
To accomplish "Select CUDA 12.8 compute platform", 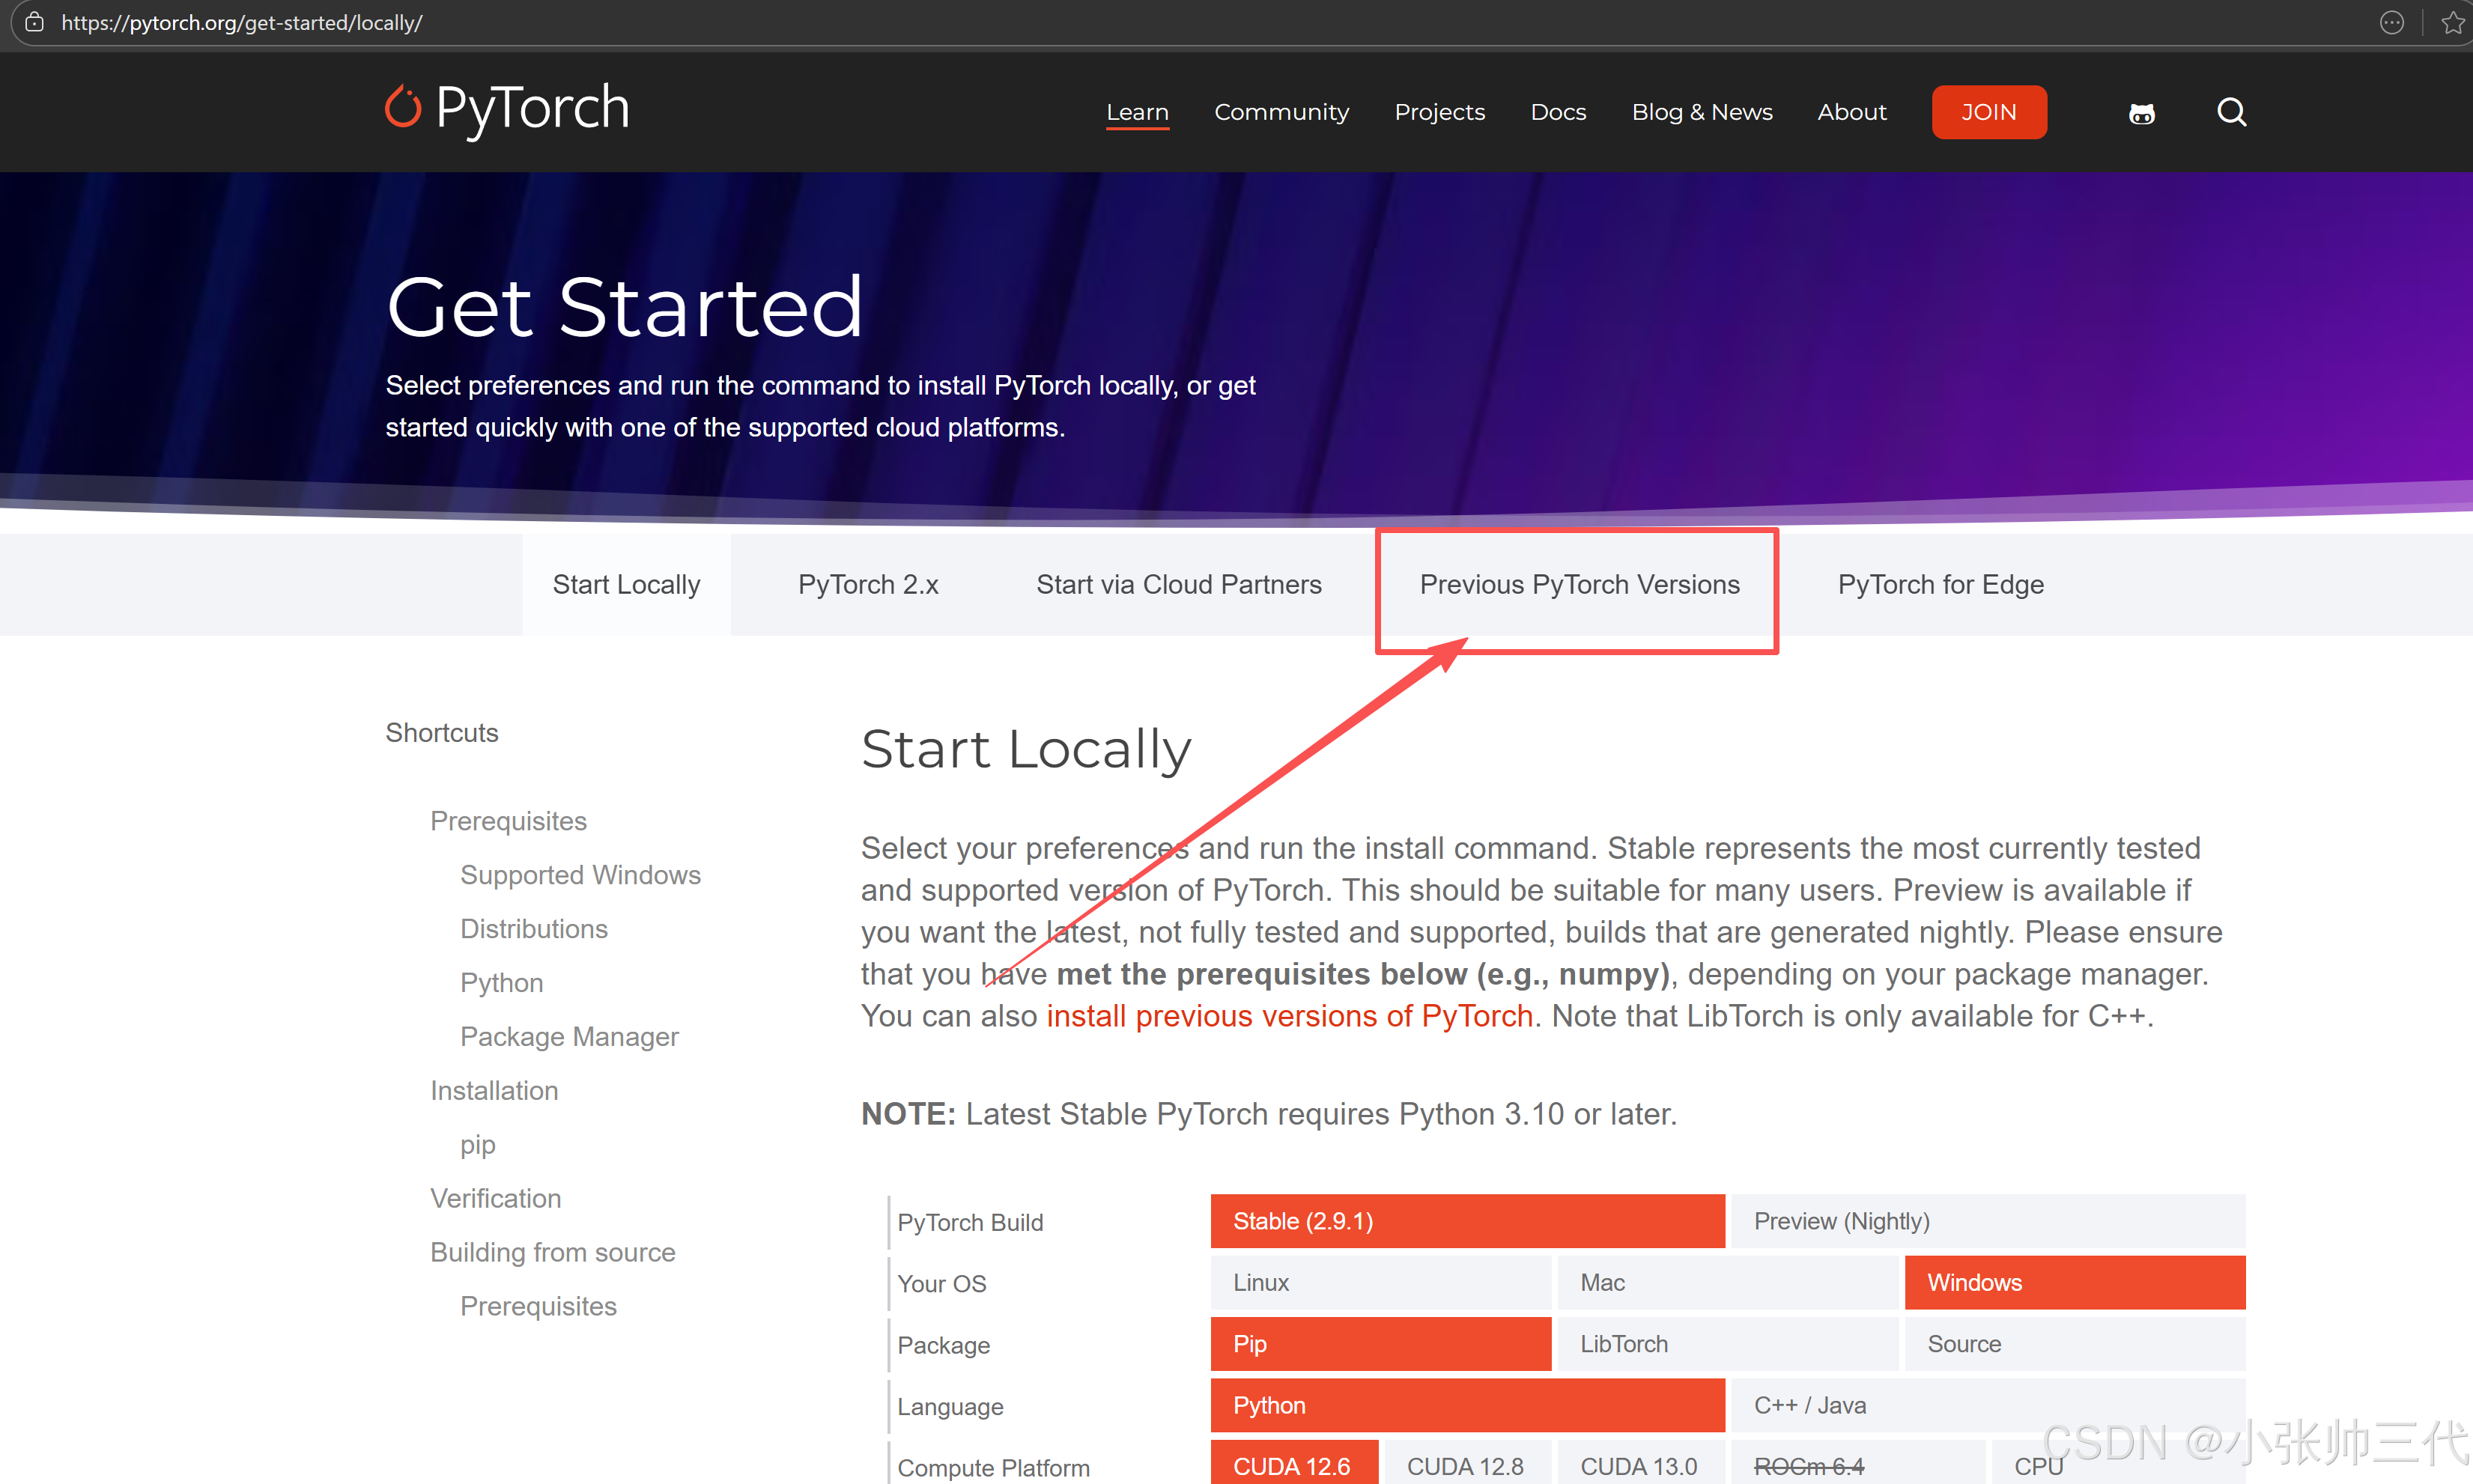I will click(x=1467, y=1463).
